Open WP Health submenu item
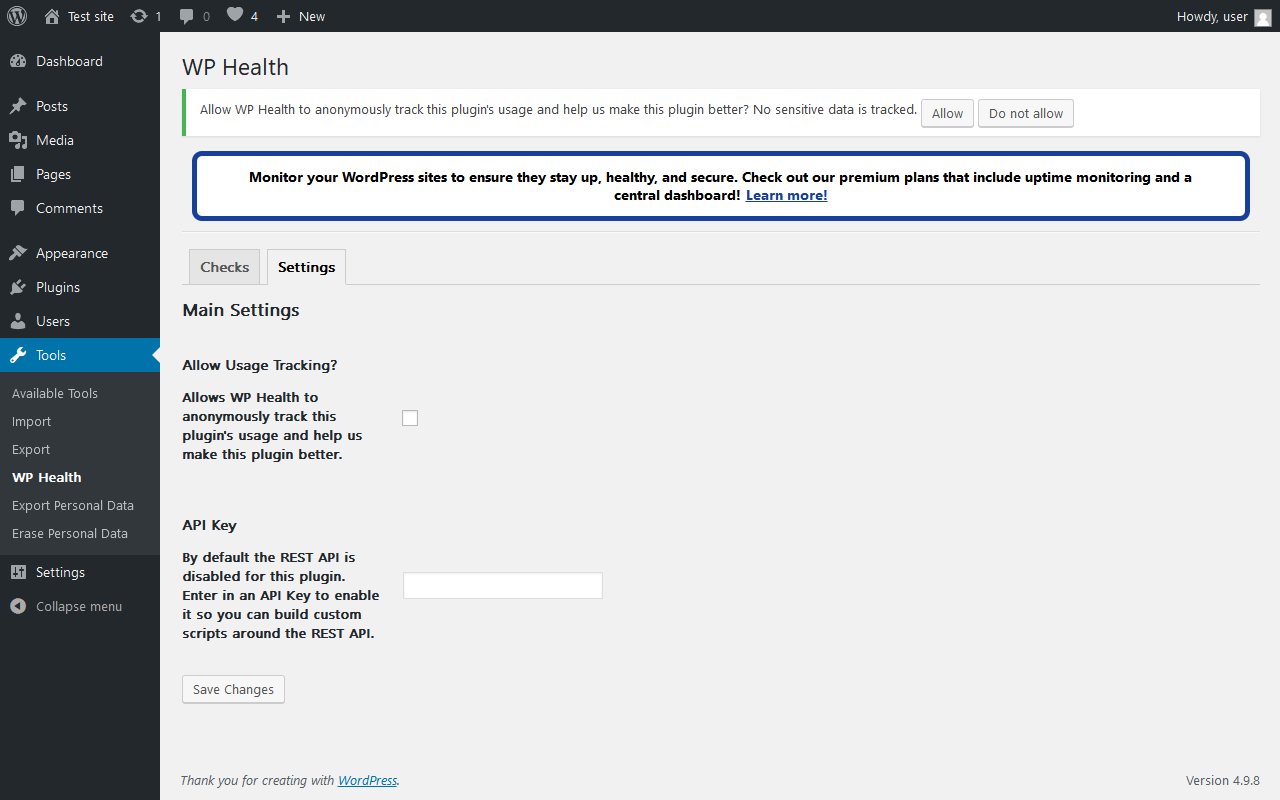Screen dimensions: 1280x800 pos(47,477)
